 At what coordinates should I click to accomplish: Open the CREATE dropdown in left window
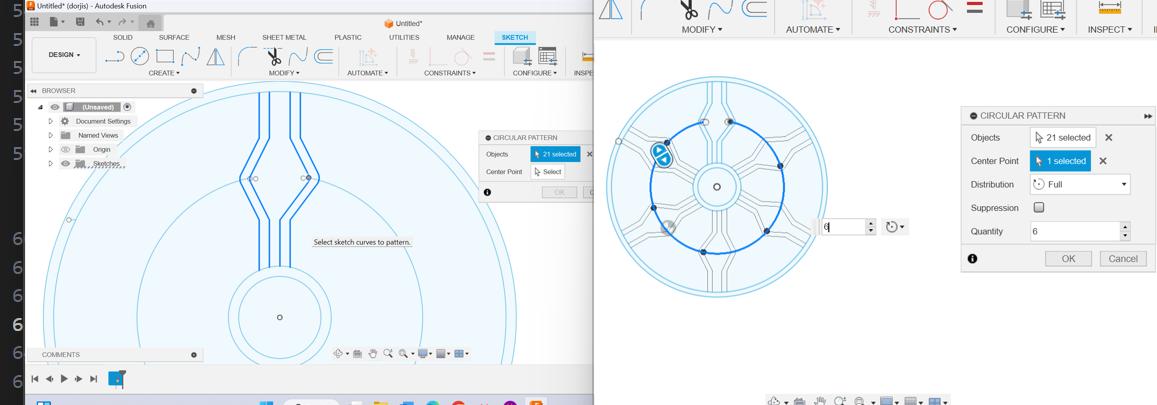tap(164, 73)
